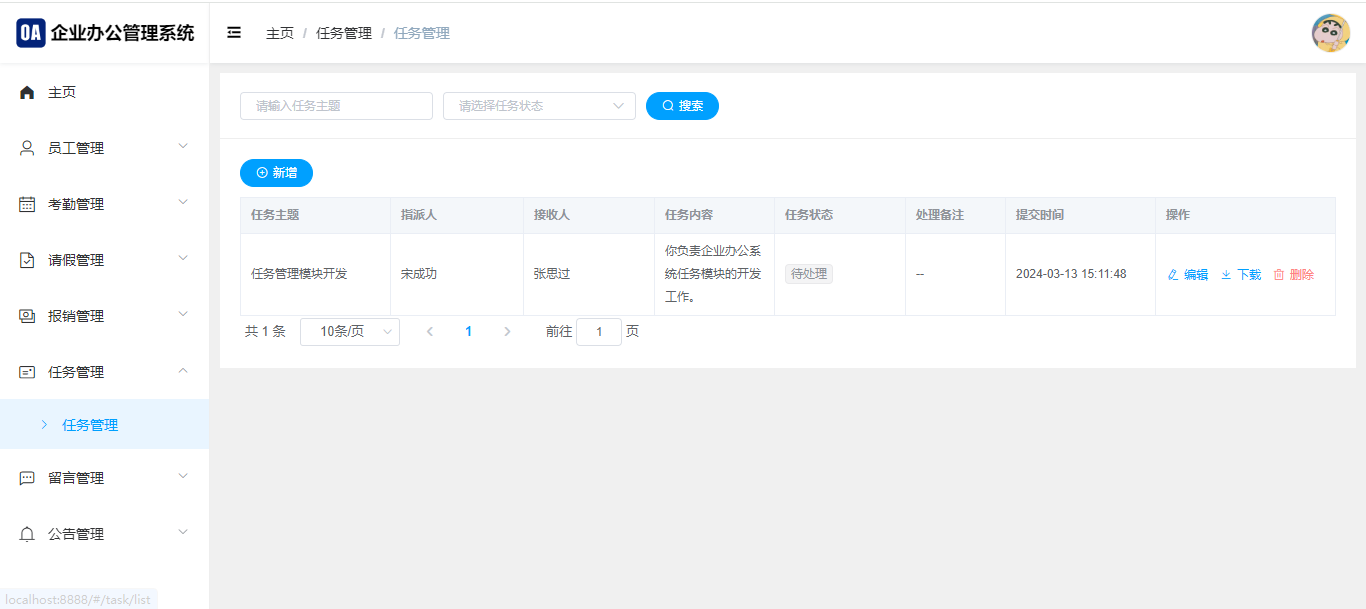The width and height of the screenshot is (1366, 609).
Task: Click the 新增 add button
Action: coord(276,173)
